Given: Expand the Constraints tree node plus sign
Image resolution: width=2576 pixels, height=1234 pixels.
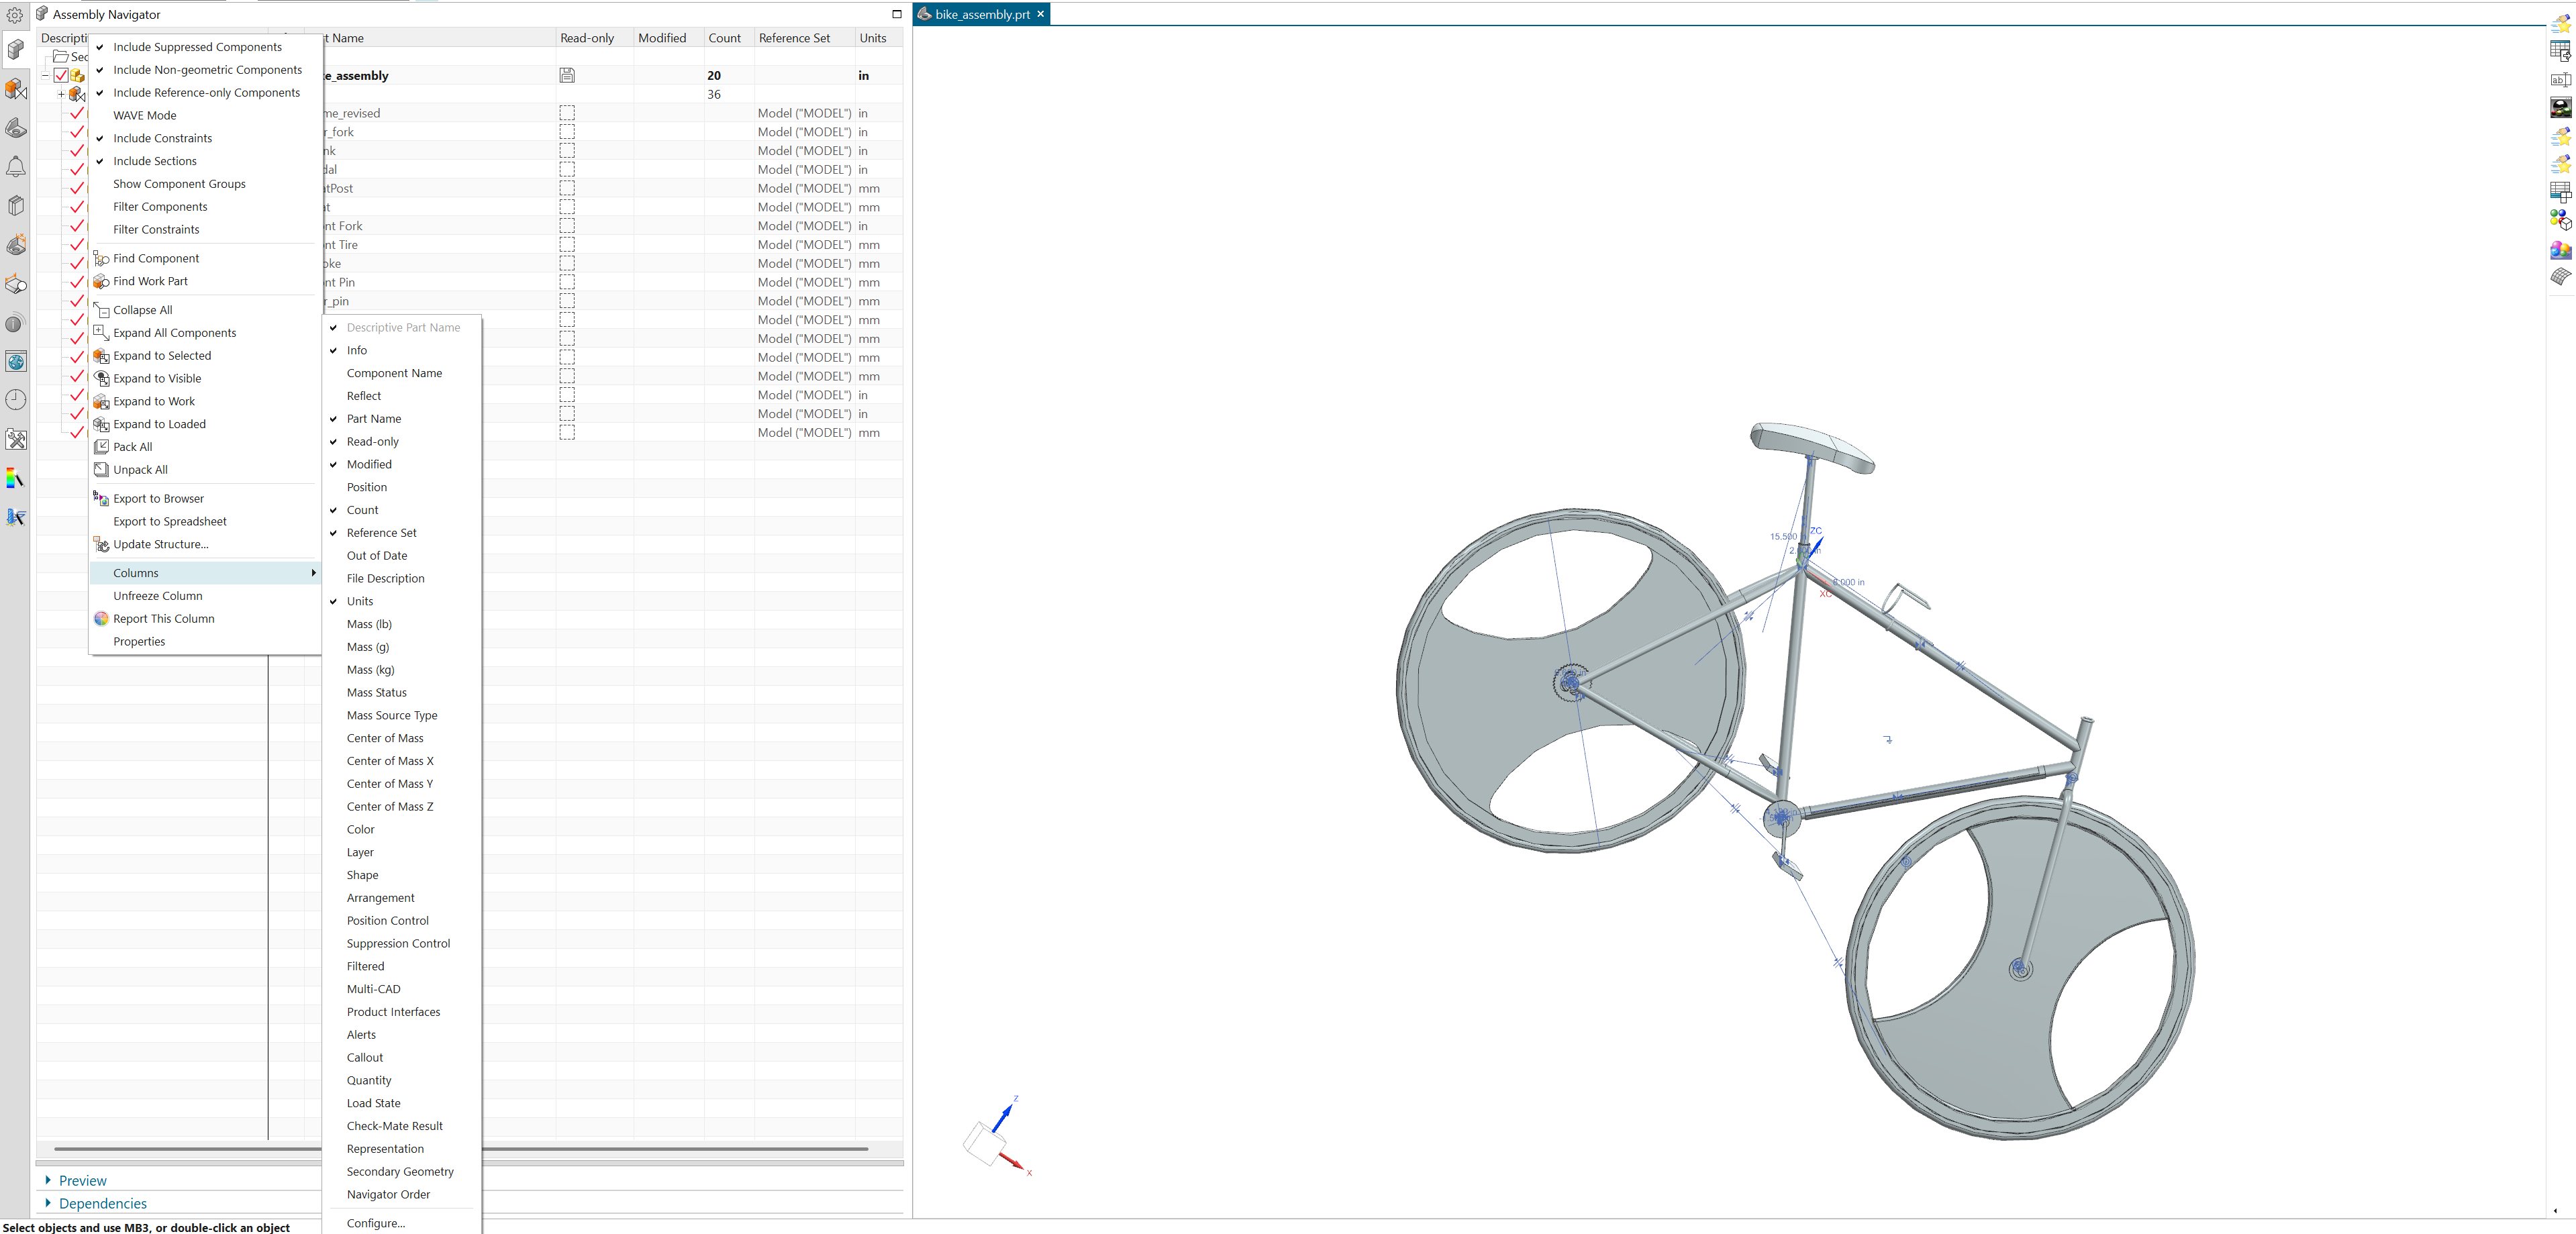Looking at the screenshot, I should 61,95.
